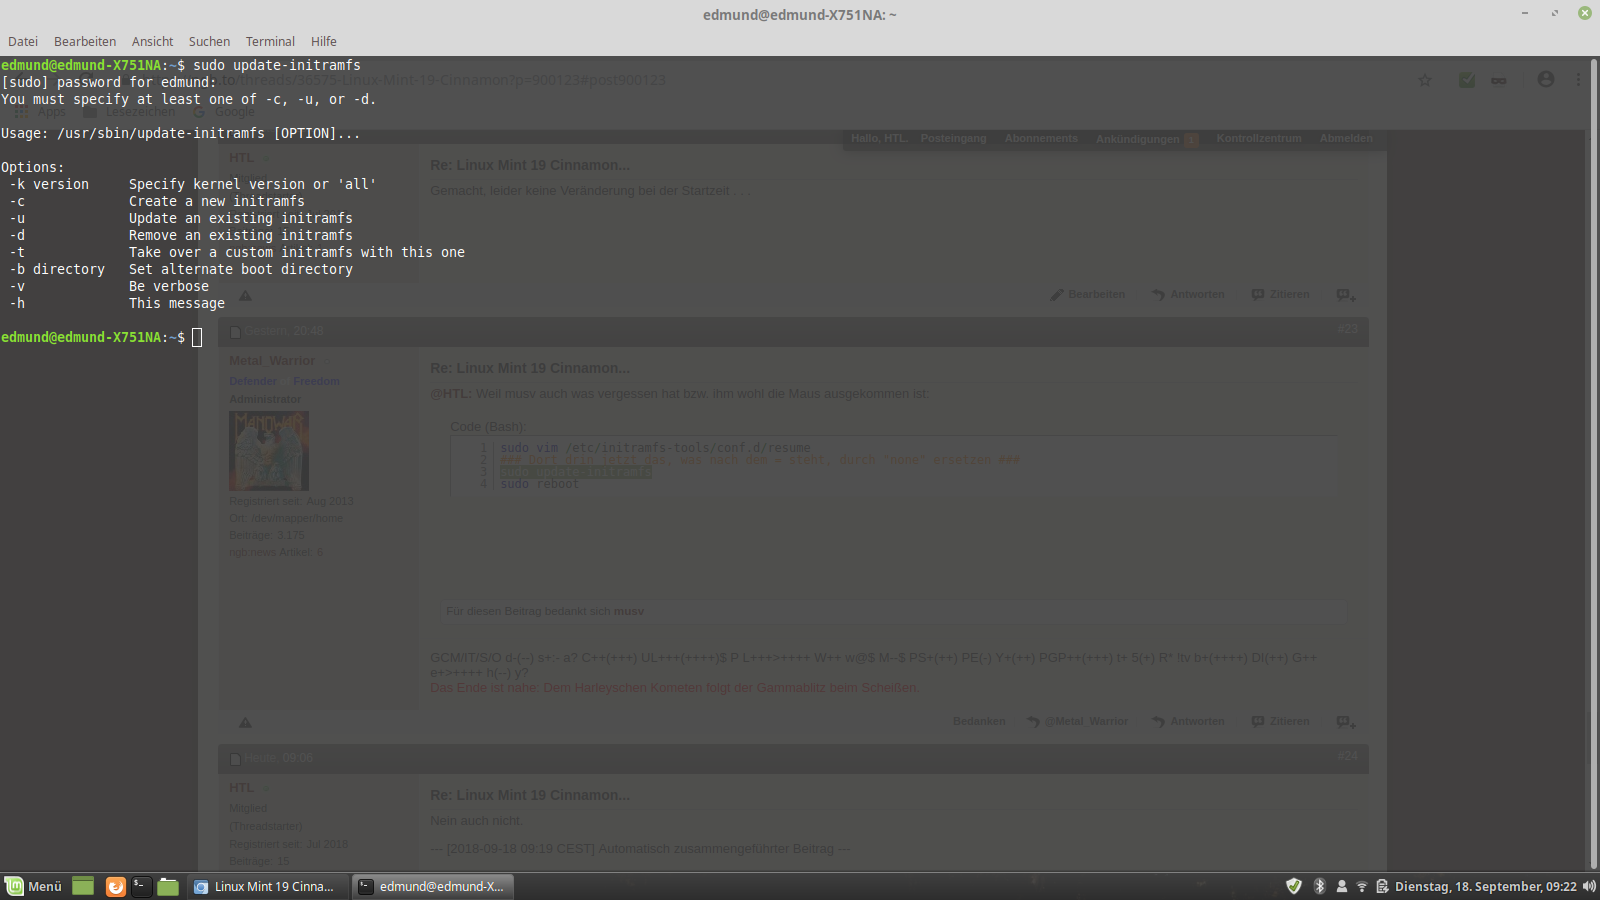
Task: Open the Terminal menu in menu bar
Action: click(x=270, y=42)
